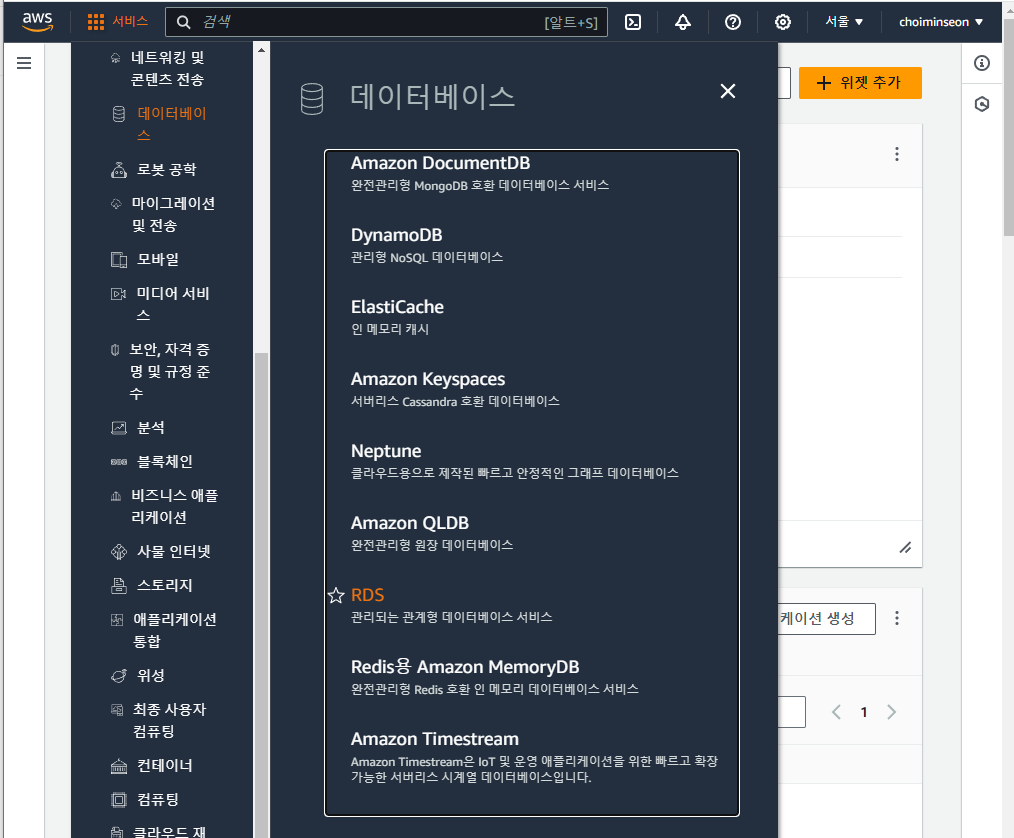Open the help question mark icon
The width and height of the screenshot is (1014, 838).
click(733, 22)
